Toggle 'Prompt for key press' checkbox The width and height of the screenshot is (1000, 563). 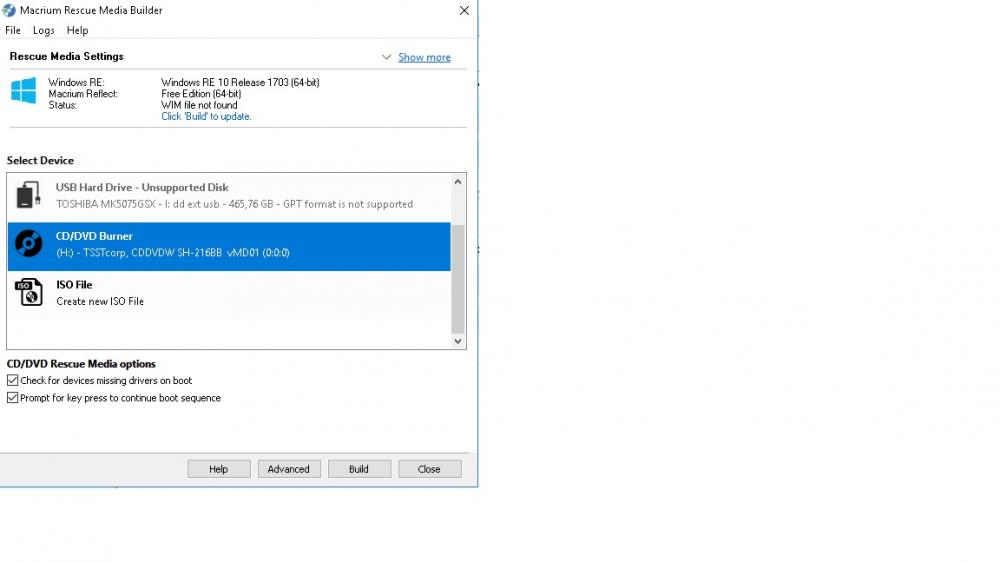point(13,398)
